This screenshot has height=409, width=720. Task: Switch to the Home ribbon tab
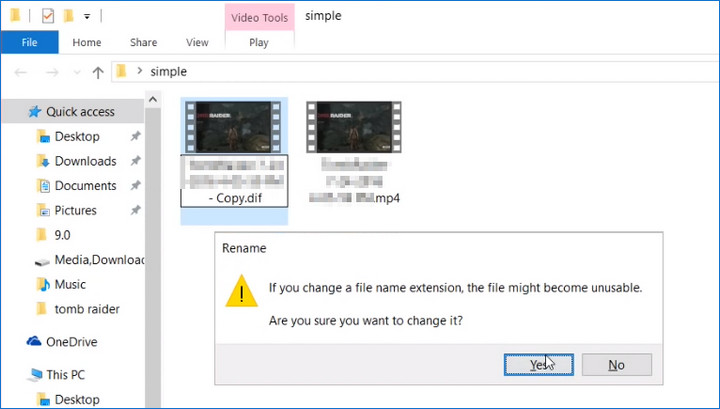[x=87, y=42]
